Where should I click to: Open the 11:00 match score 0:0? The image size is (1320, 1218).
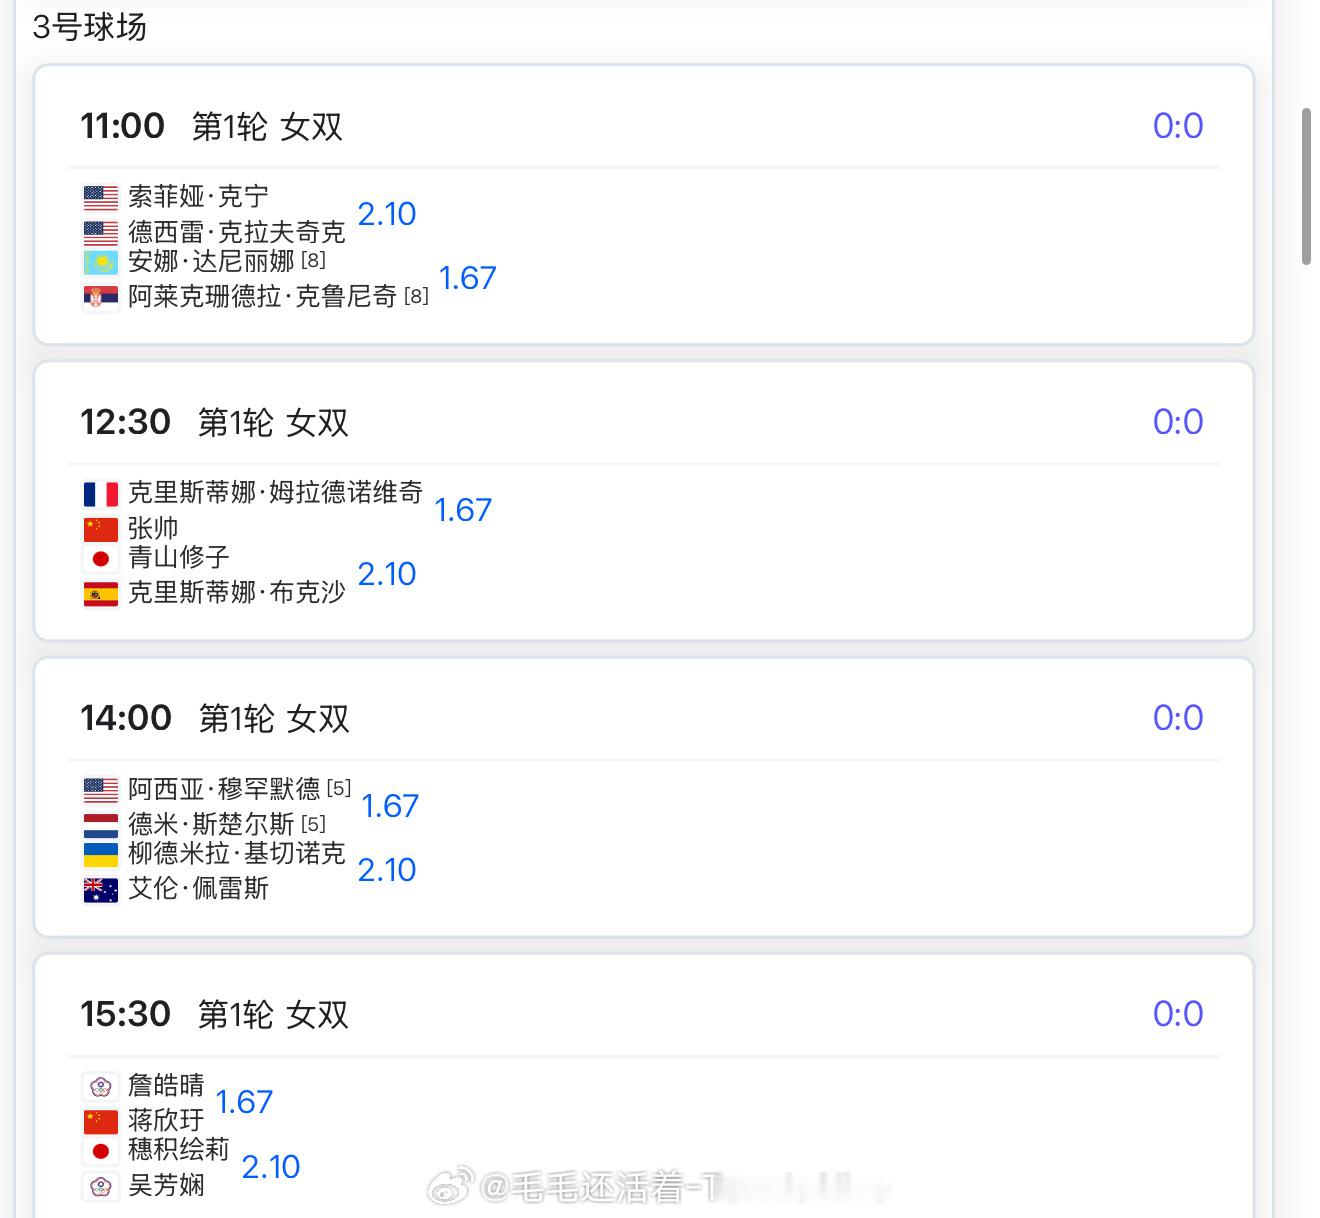pyautogui.click(x=1177, y=126)
